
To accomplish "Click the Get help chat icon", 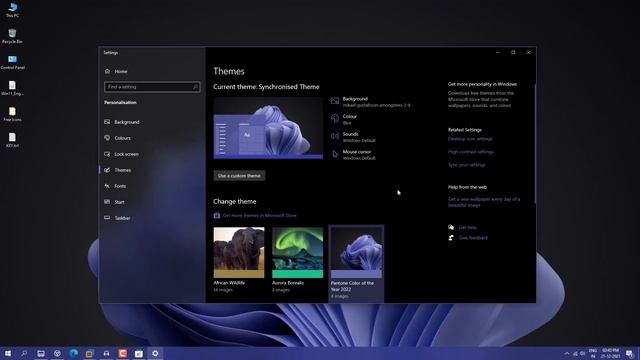I will [x=451, y=227].
